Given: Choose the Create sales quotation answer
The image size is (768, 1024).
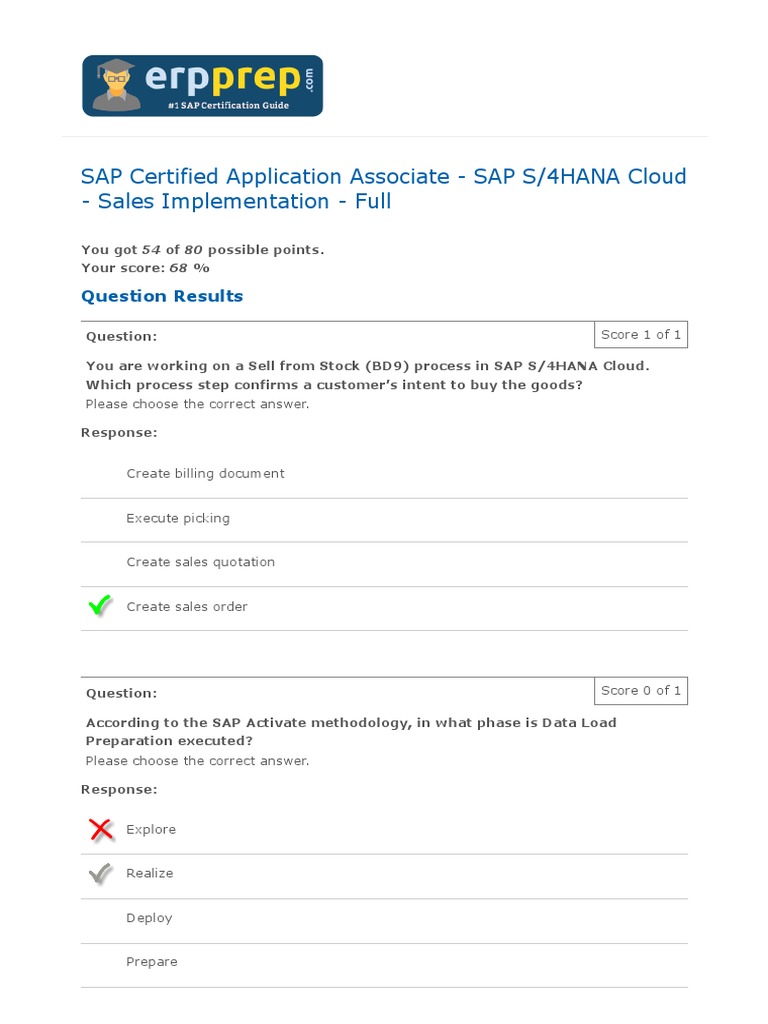Looking at the screenshot, I should point(200,562).
